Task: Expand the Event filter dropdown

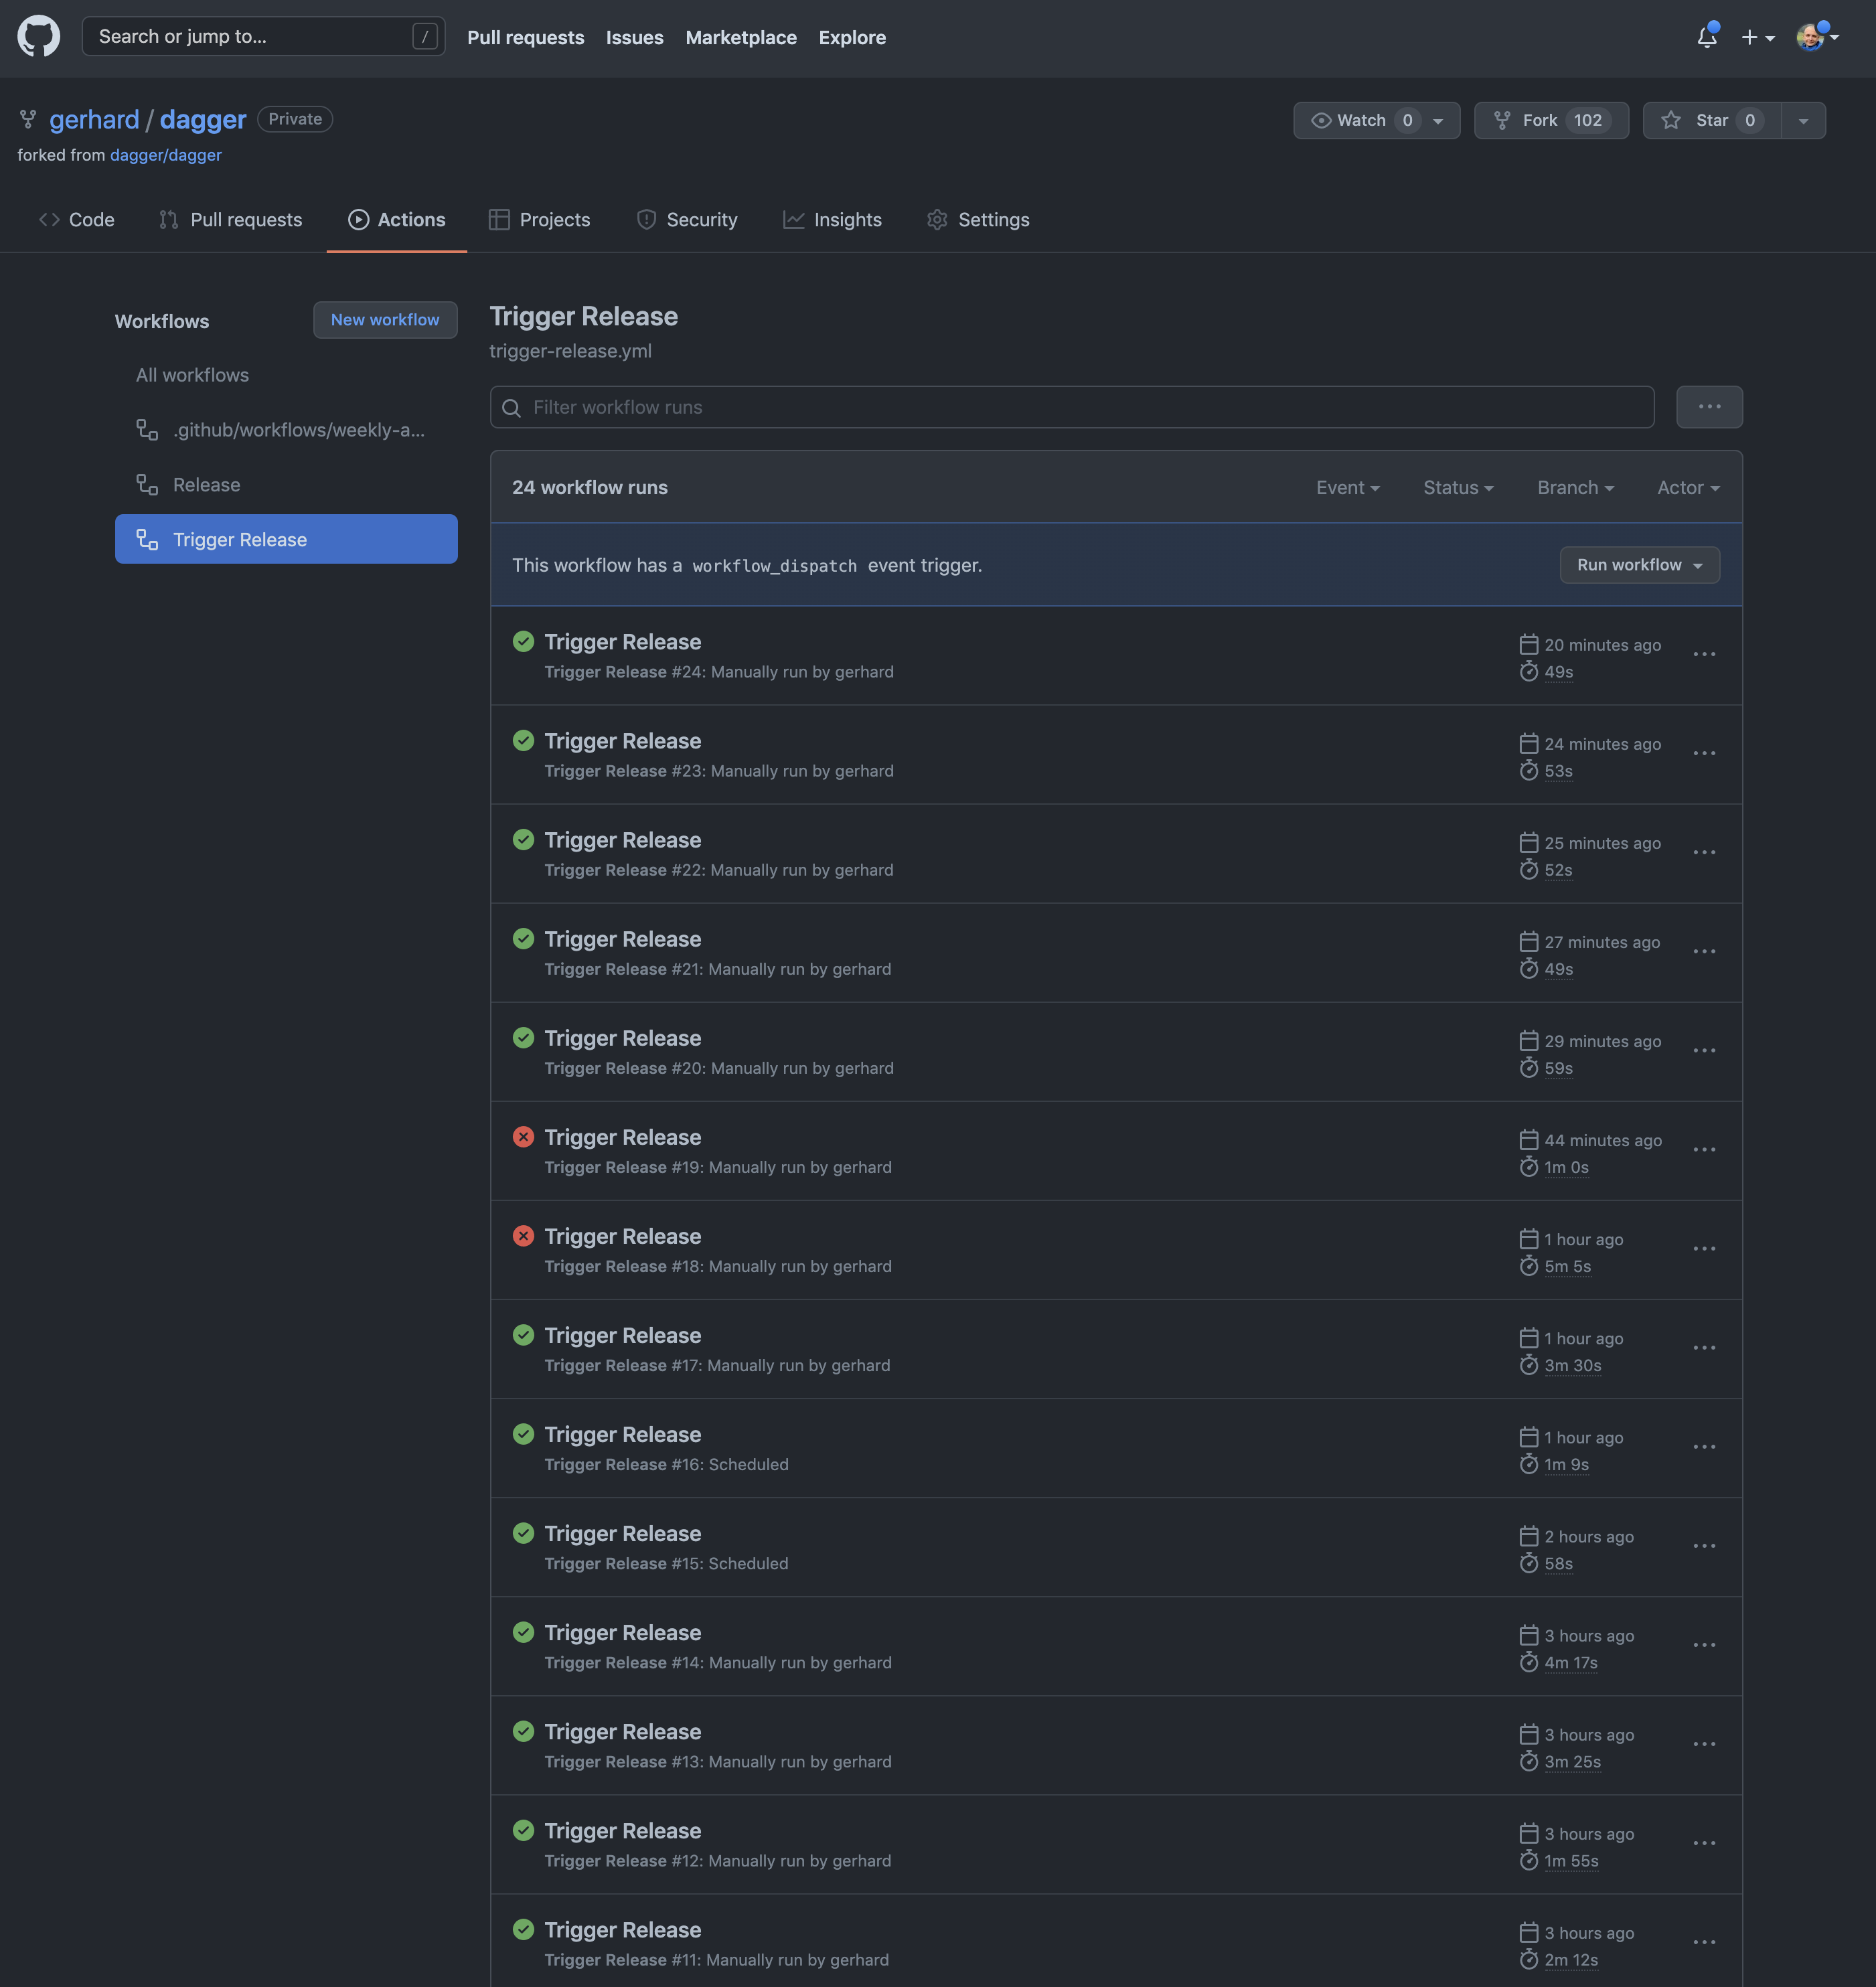Action: click(x=1347, y=488)
